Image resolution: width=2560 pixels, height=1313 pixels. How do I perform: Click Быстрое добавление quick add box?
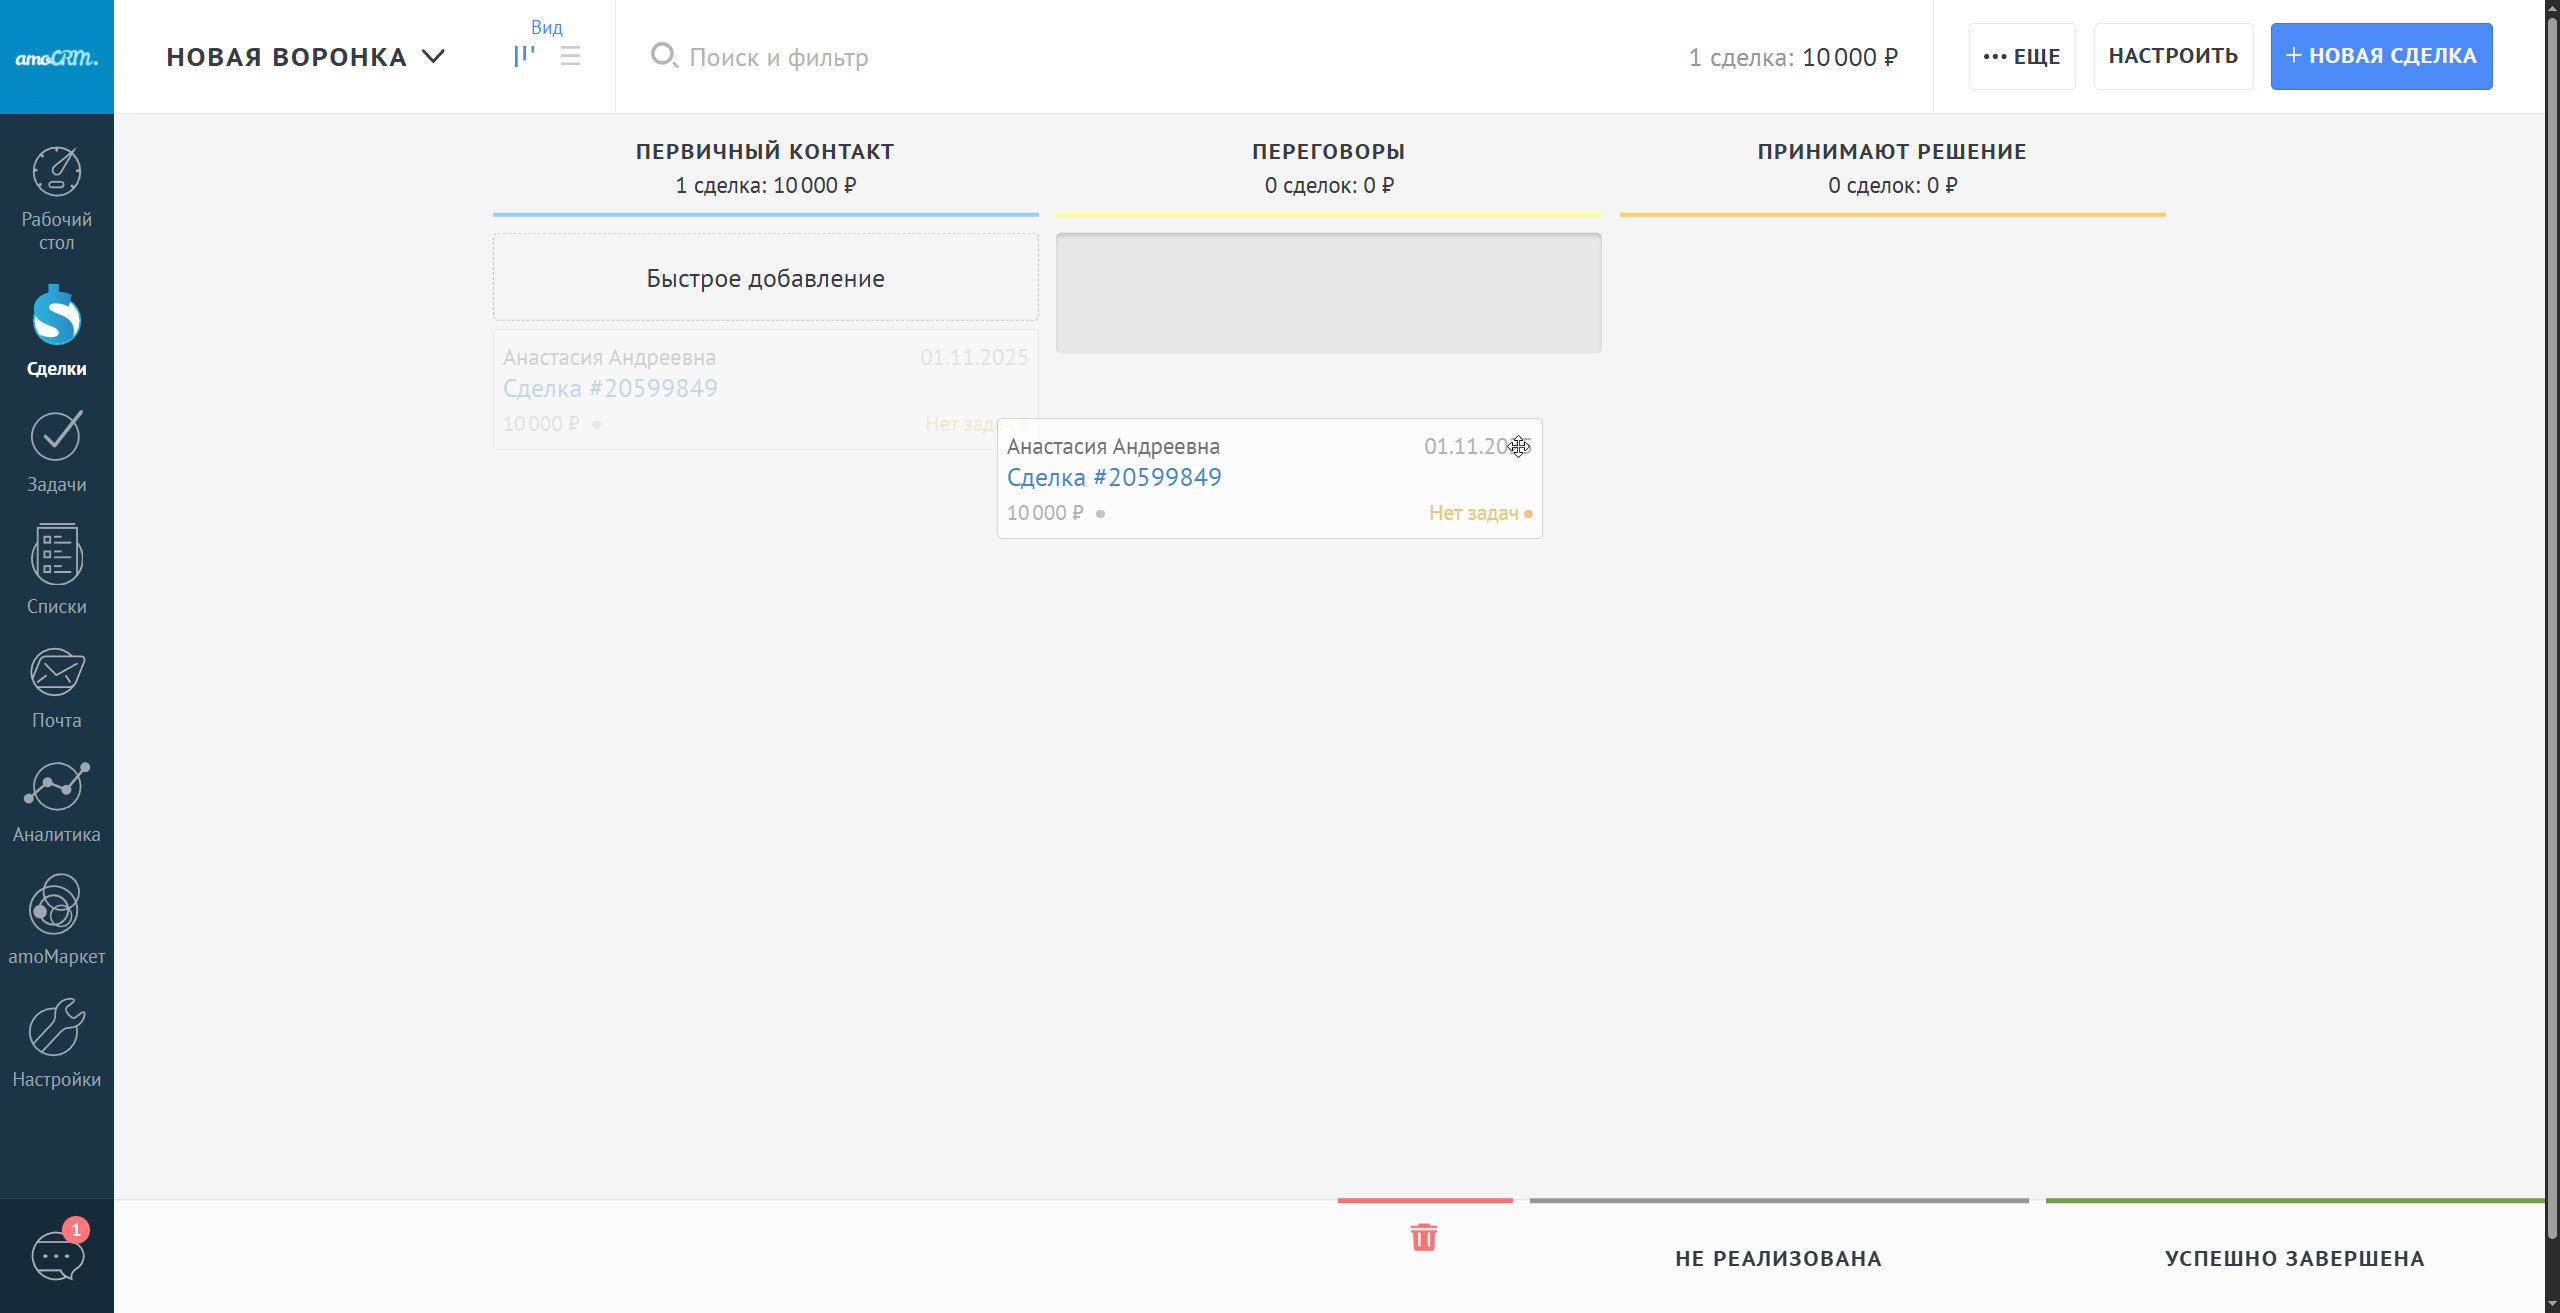pyautogui.click(x=765, y=278)
